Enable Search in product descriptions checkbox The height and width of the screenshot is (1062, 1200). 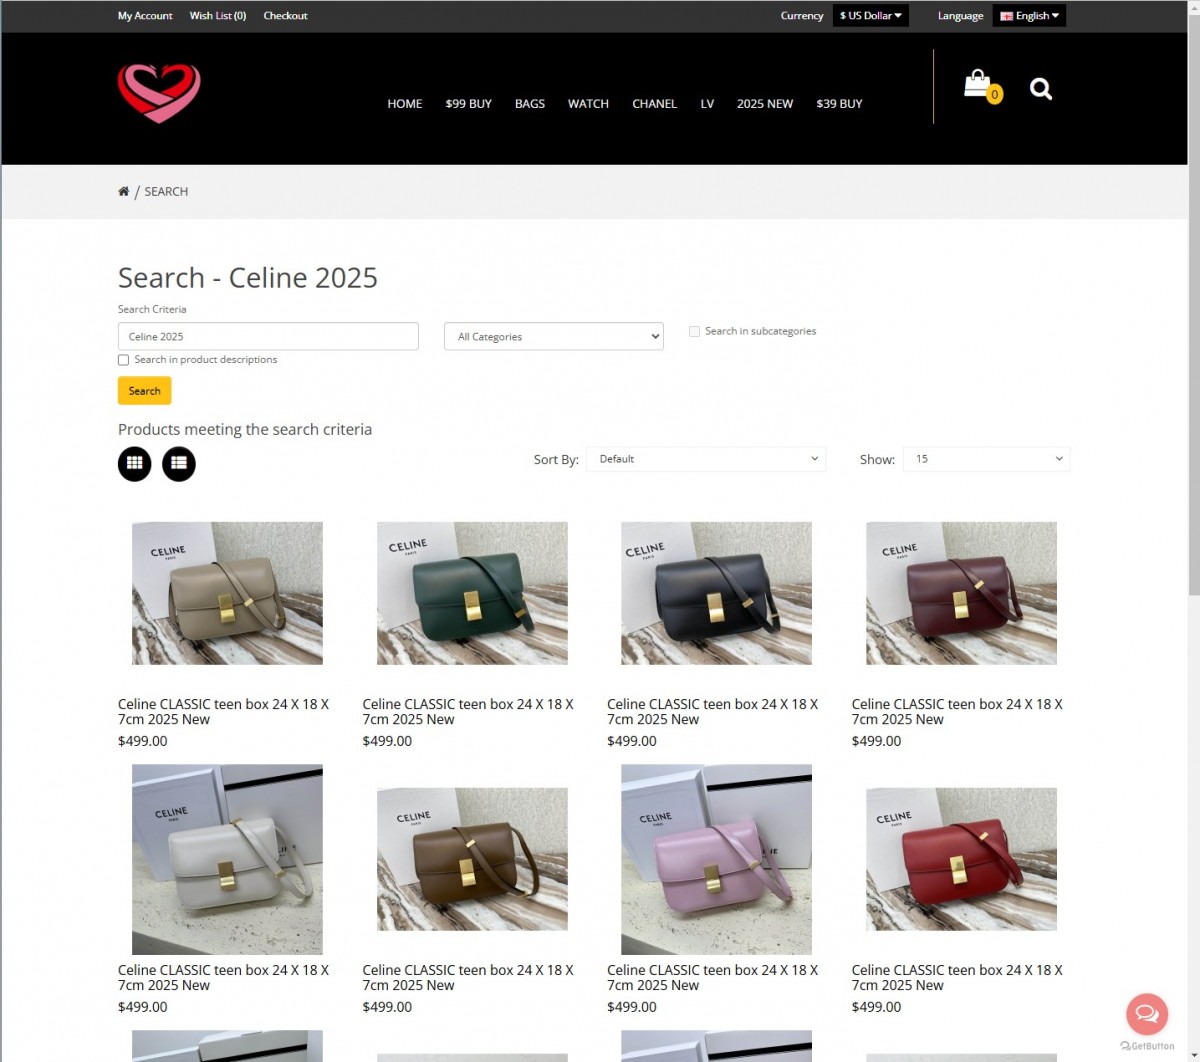click(124, 360)
